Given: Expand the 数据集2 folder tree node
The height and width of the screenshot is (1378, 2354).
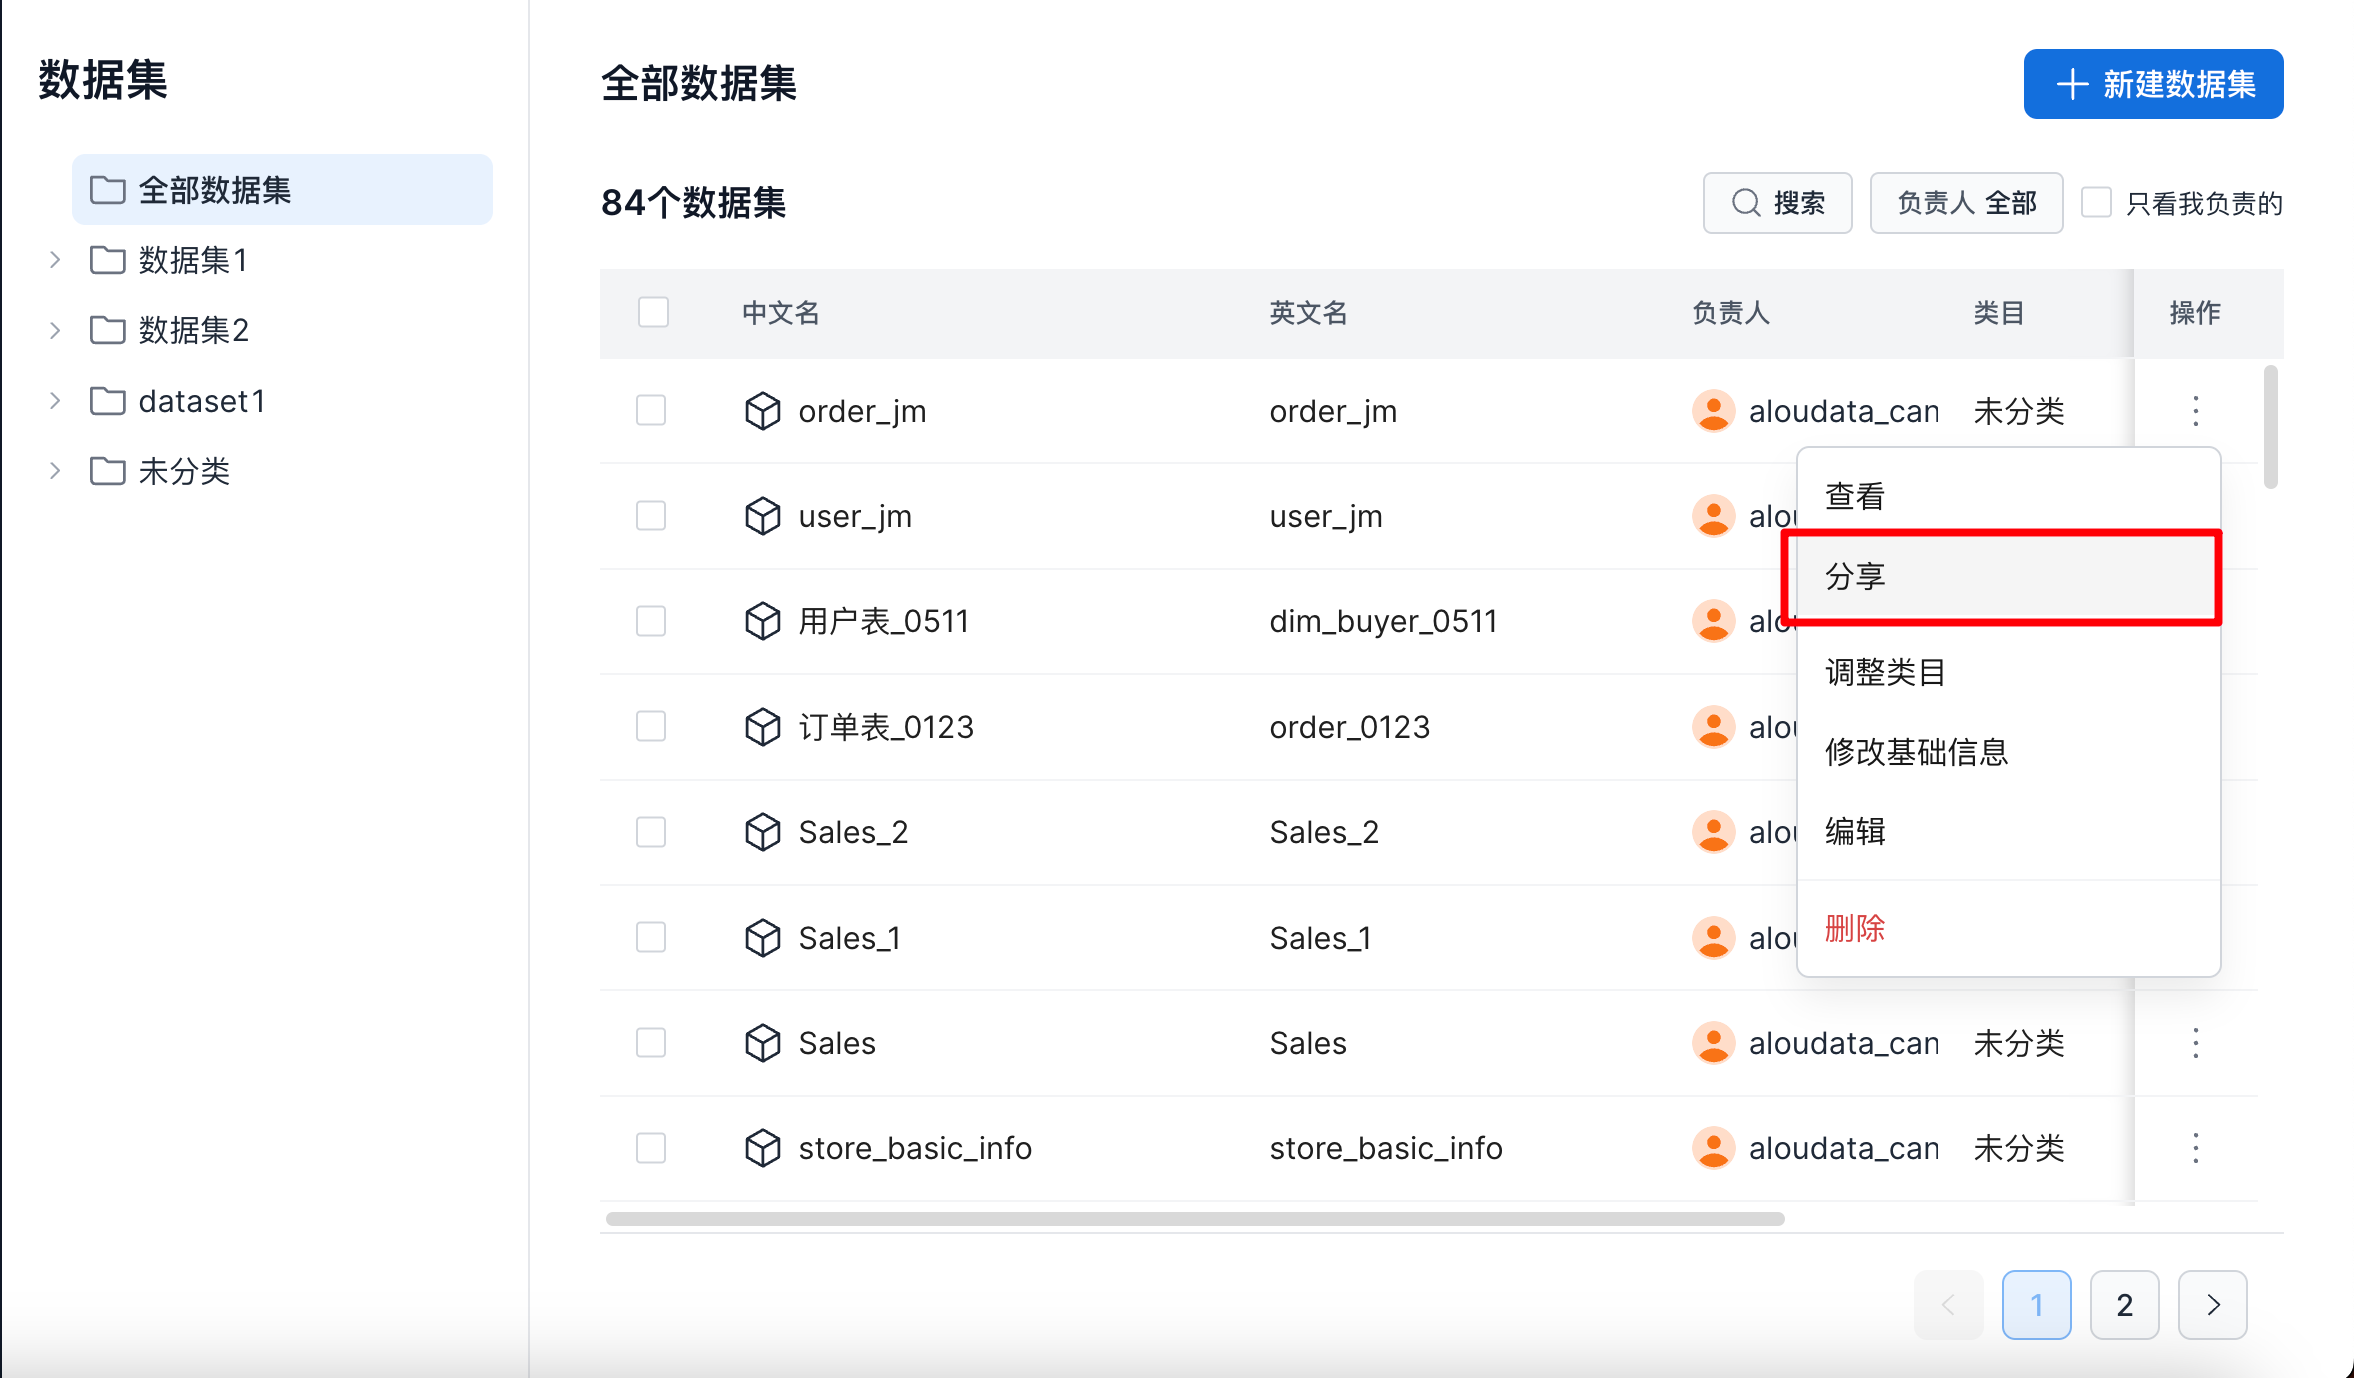Looking at the screenshot, I should (55, 330).
